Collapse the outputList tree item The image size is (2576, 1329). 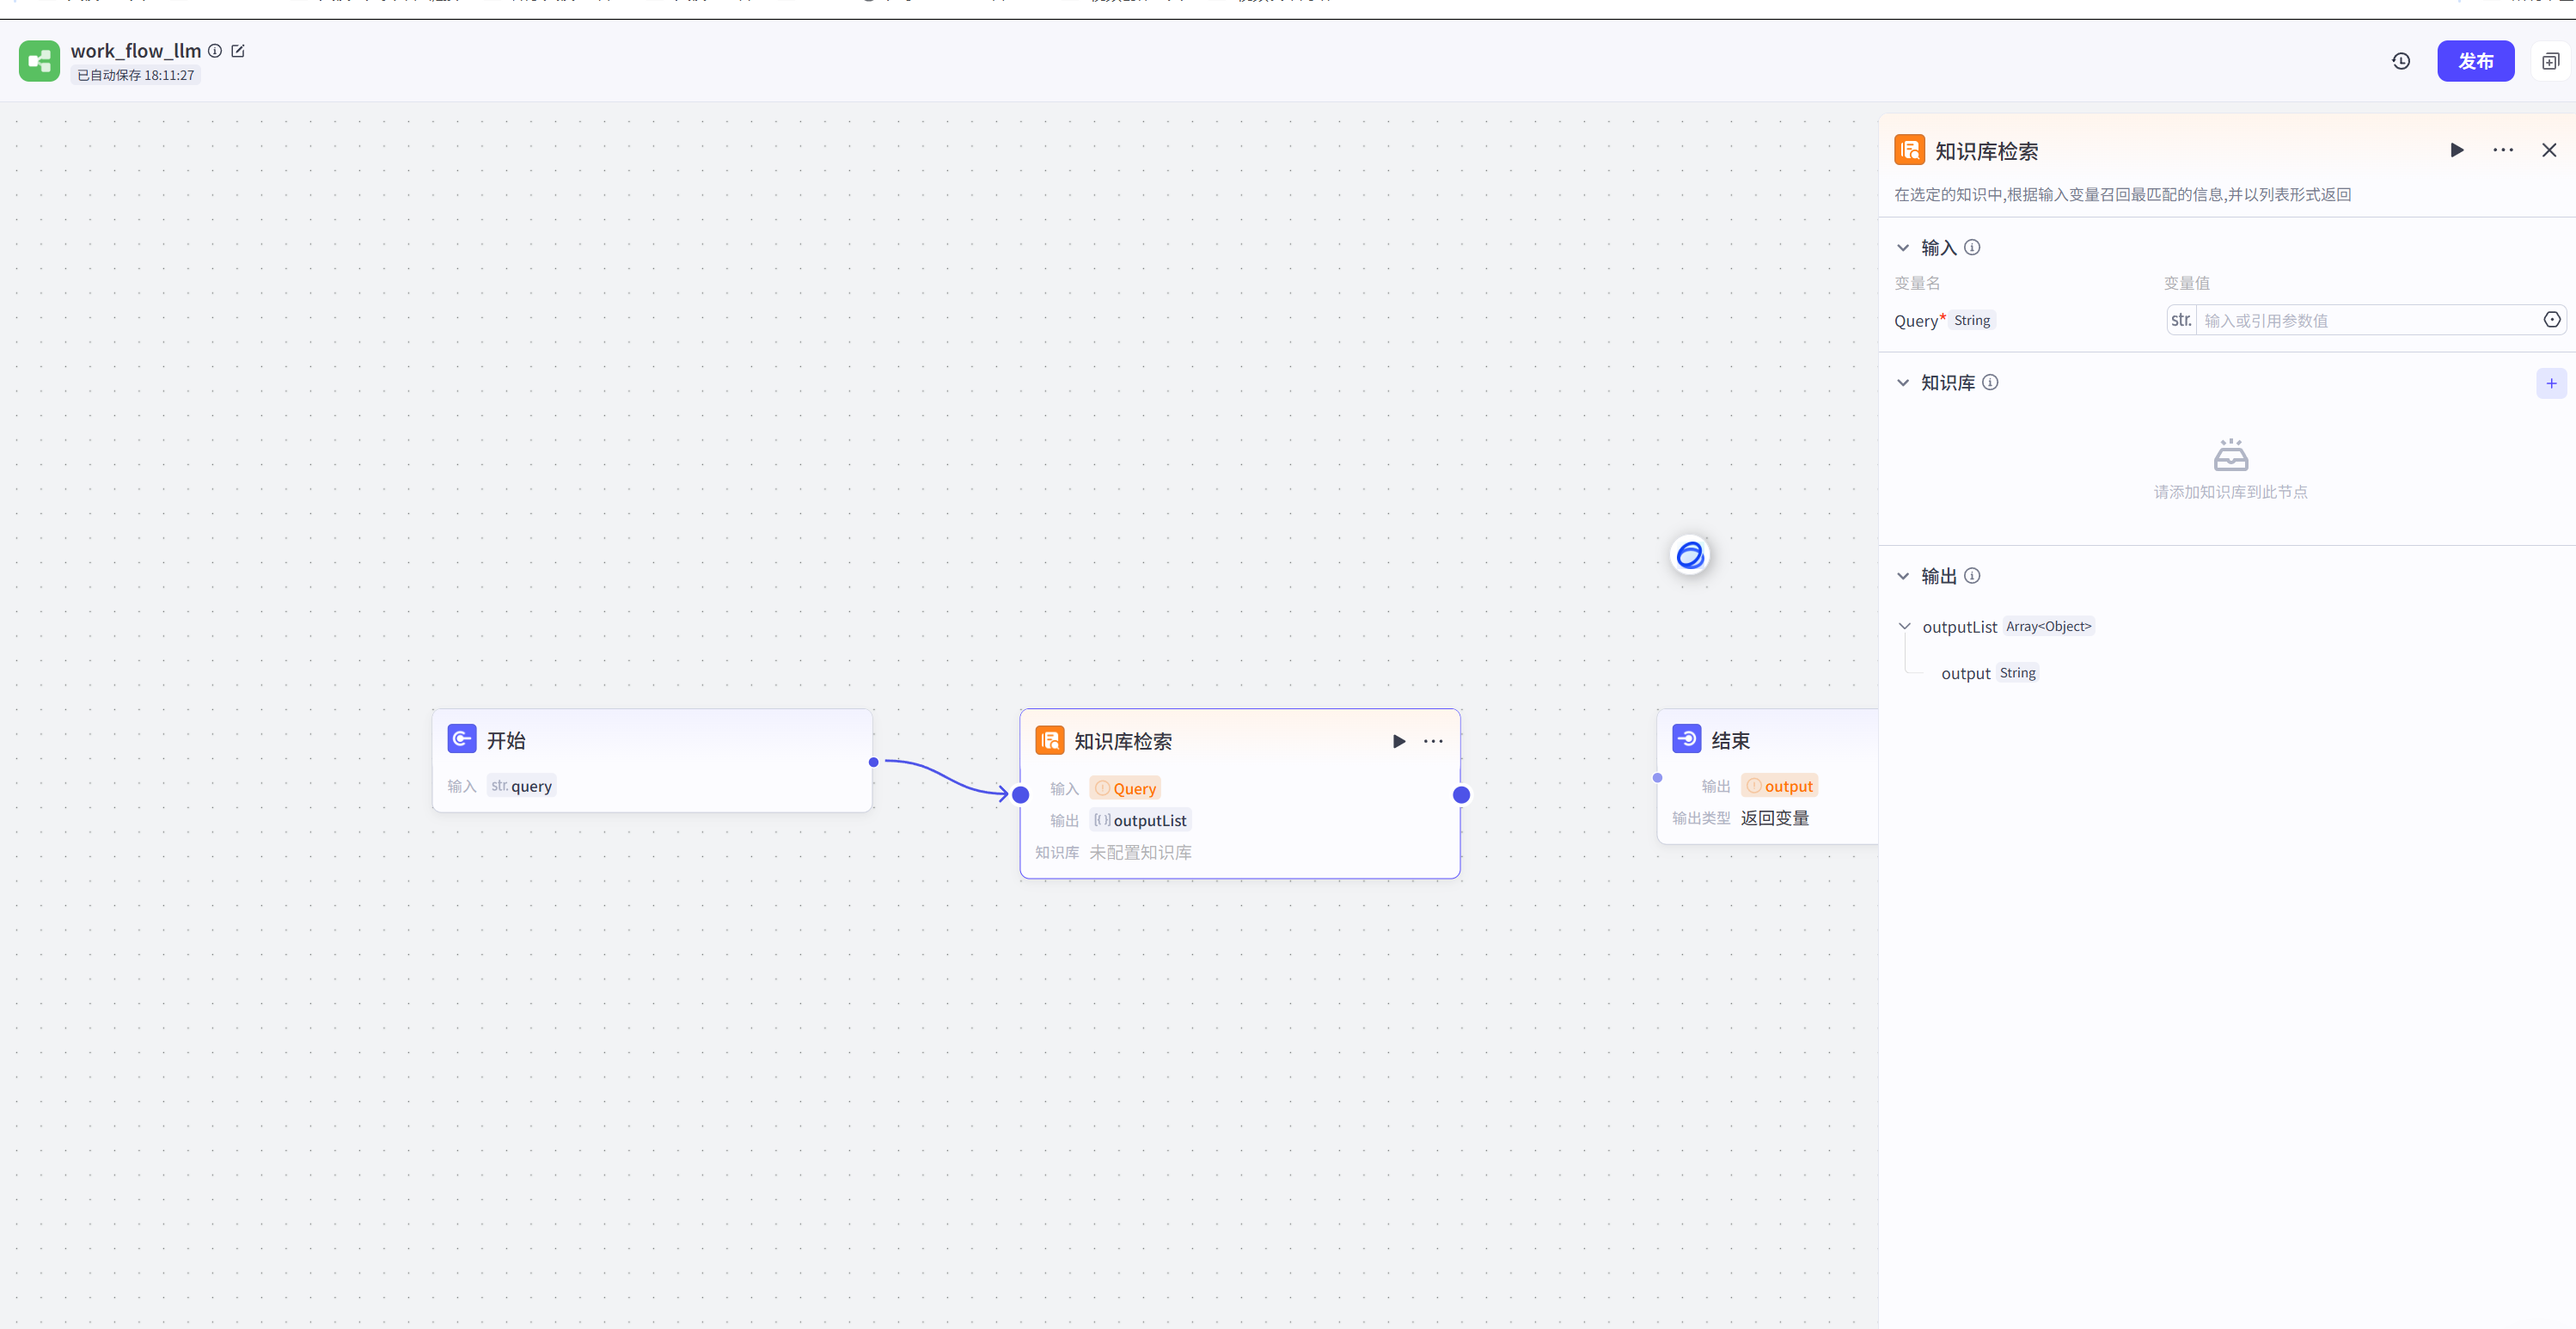click(1904, 626)
